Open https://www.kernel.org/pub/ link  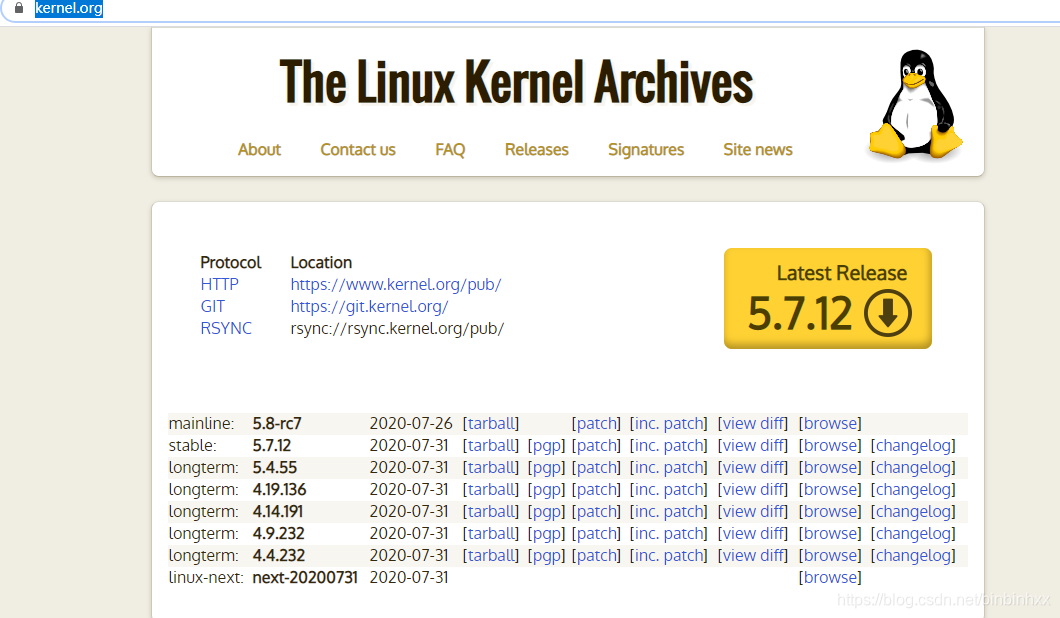[x=396, y=285]
